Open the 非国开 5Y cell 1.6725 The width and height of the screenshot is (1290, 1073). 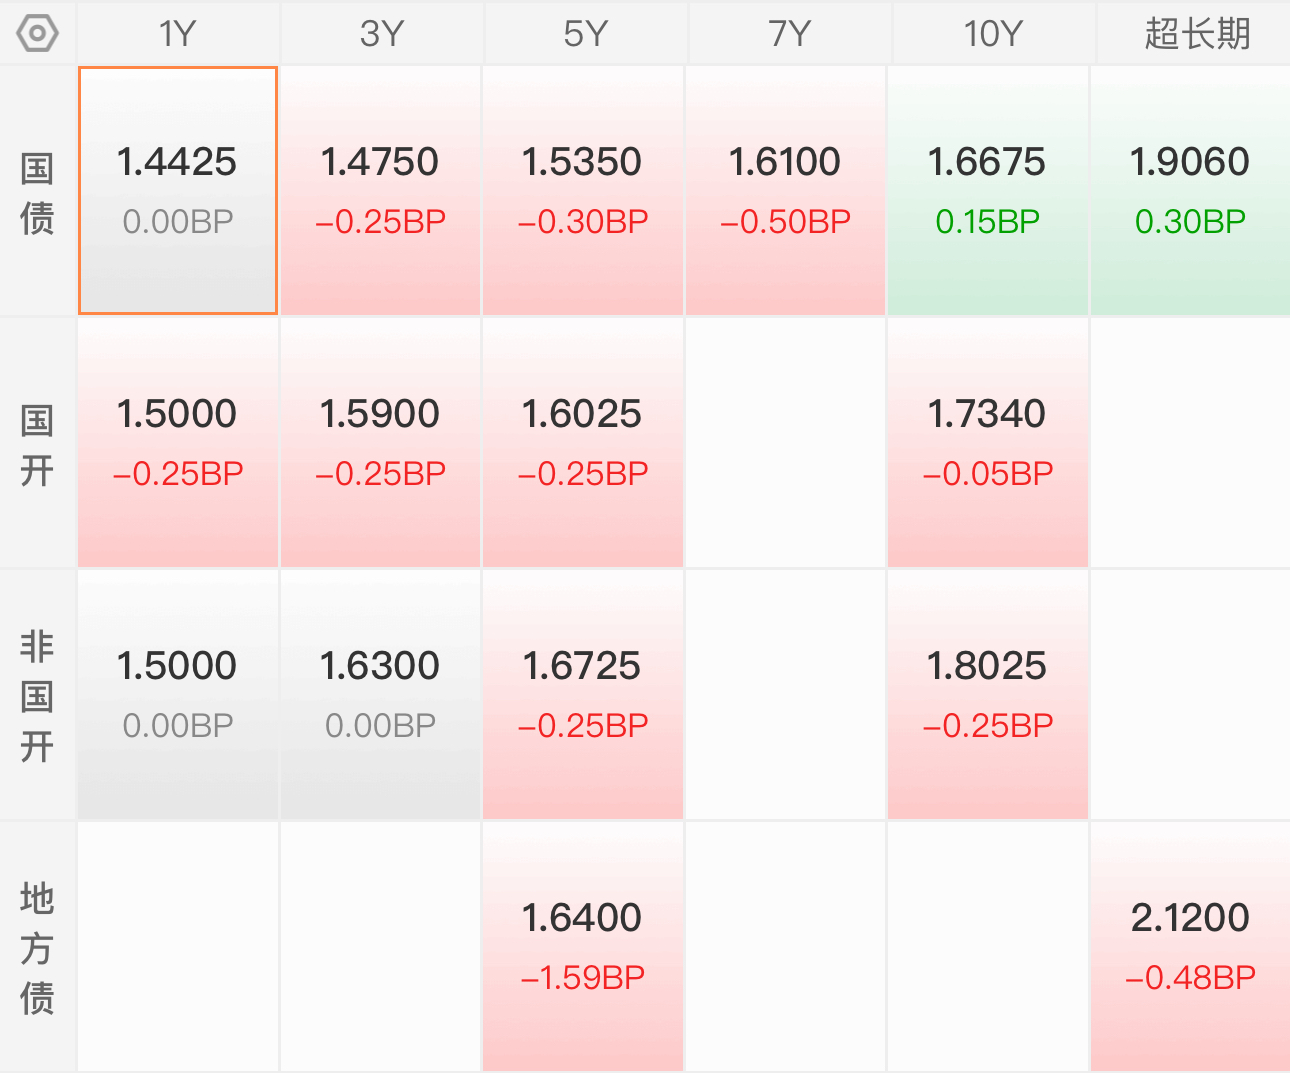click(x=583, y=695)
